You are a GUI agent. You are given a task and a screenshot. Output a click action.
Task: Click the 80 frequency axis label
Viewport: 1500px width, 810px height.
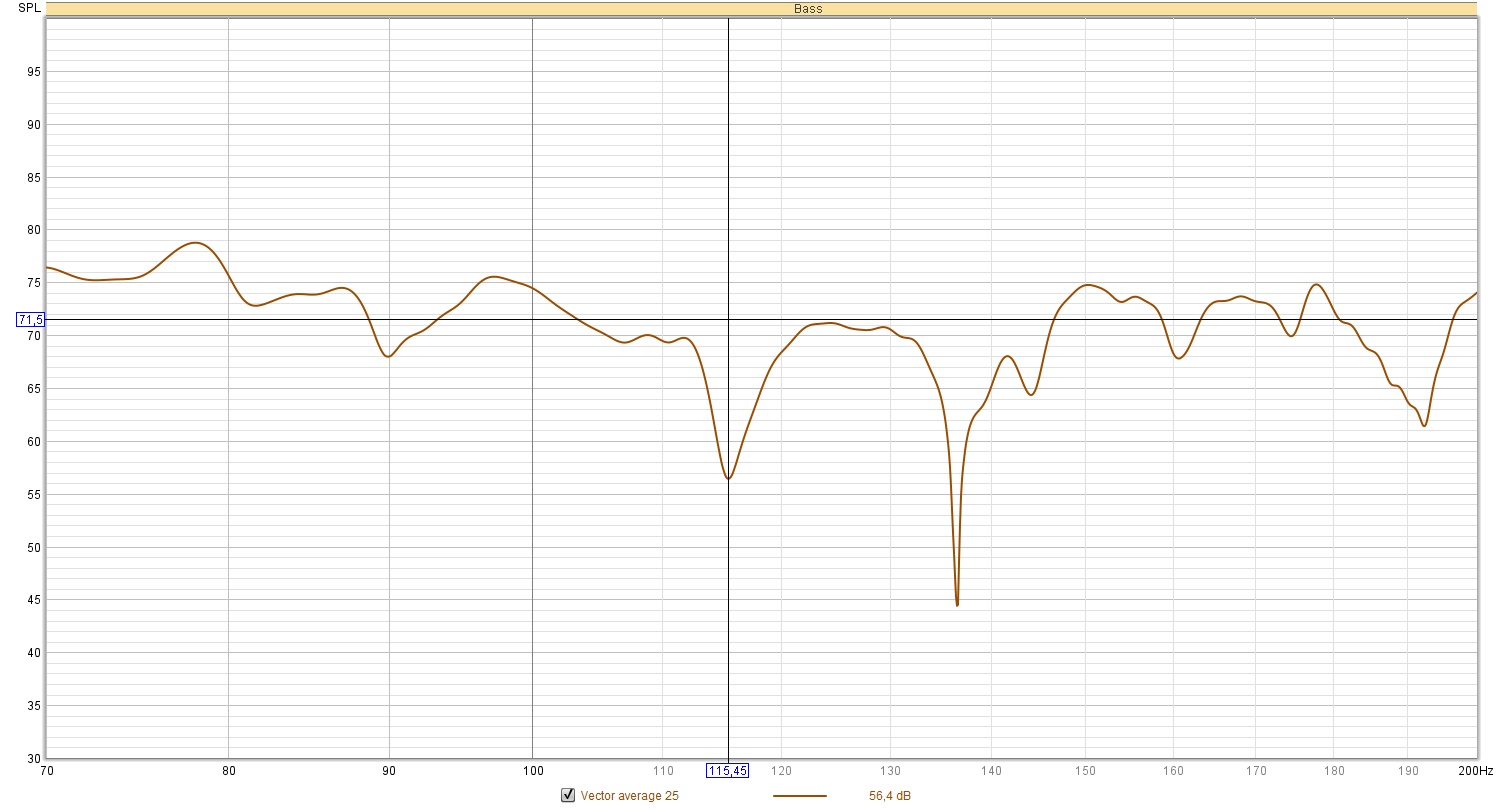click(x=228, y=771)
